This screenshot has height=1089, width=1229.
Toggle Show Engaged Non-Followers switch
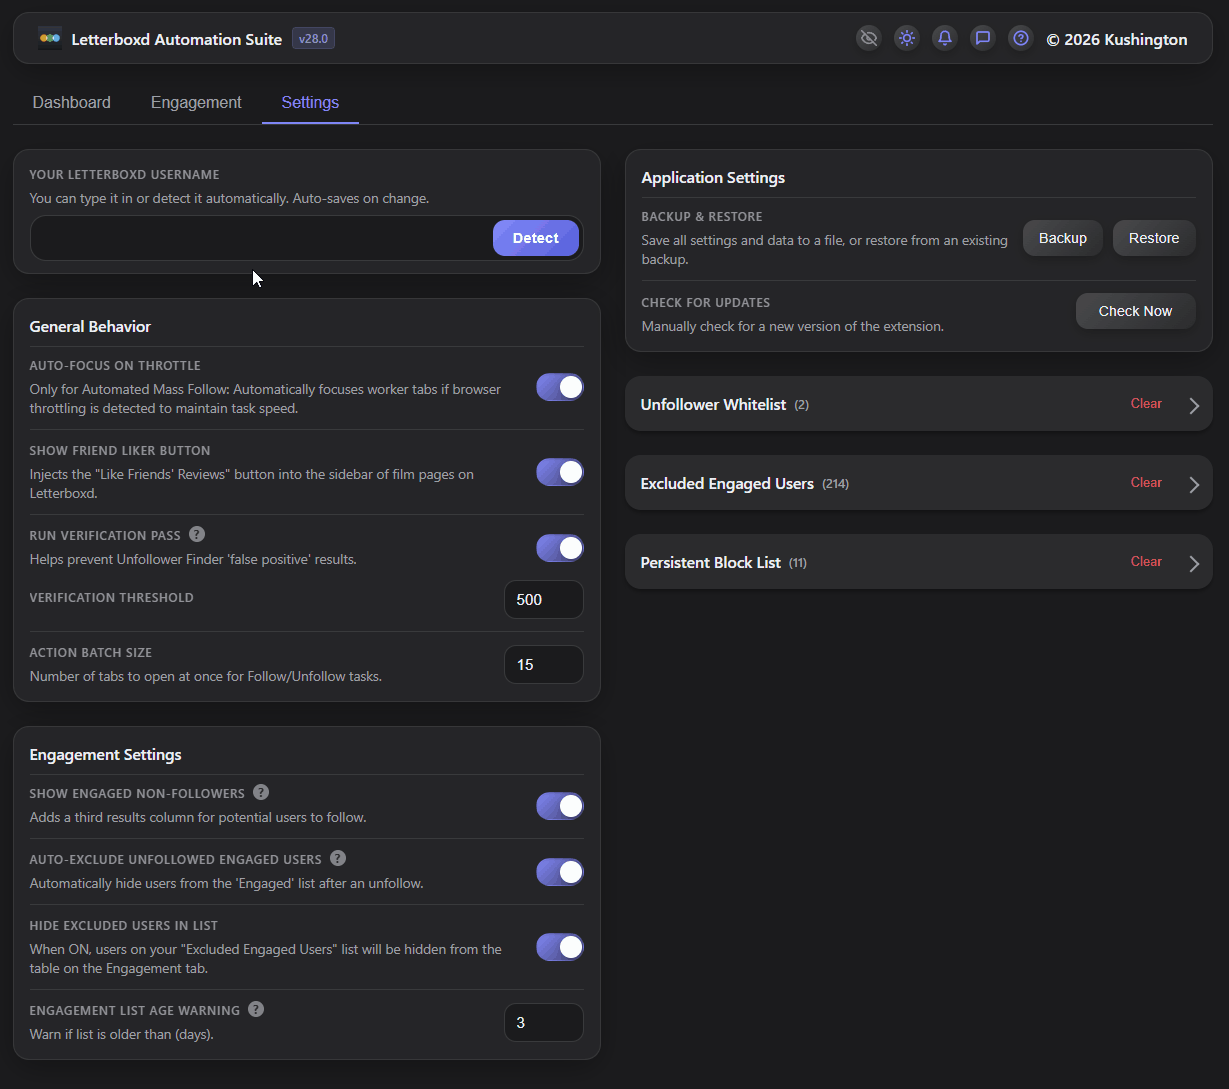click(x=560, y=806)
